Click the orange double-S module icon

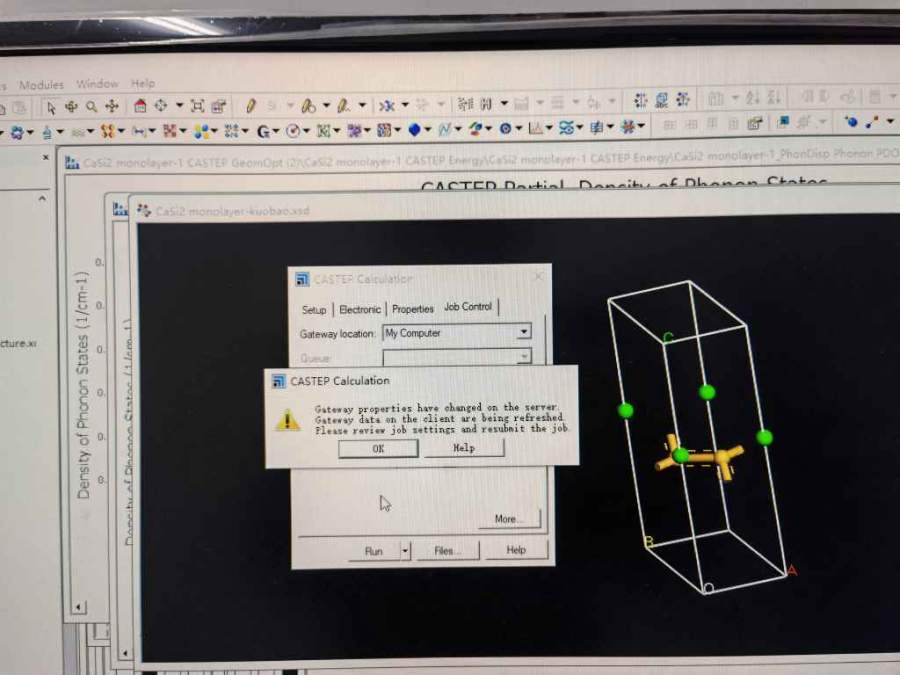tap(107, 131)
